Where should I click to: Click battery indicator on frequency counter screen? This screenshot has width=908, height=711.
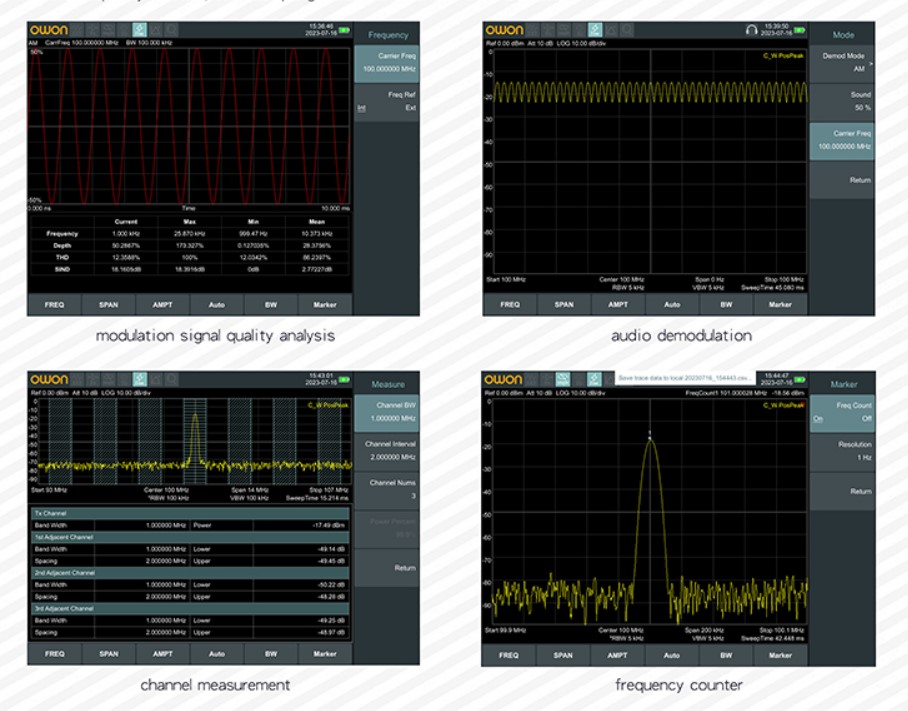(799, 380)
